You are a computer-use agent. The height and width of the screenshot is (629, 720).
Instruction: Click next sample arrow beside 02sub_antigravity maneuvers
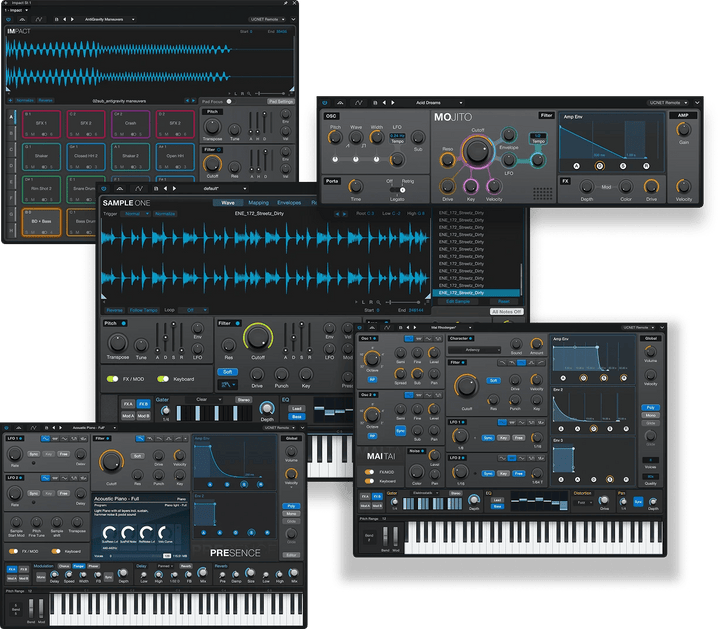coord(193,101)
